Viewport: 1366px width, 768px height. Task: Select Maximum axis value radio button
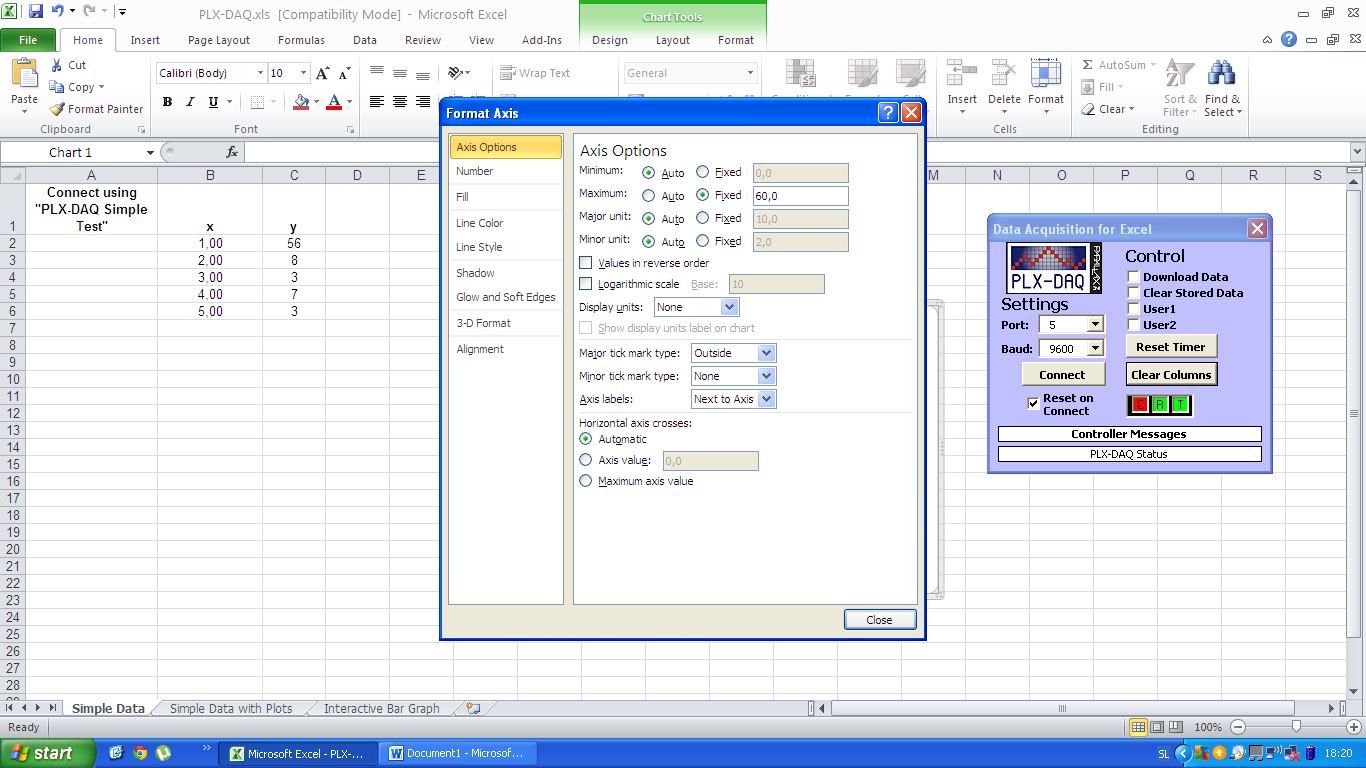point(586,481)
